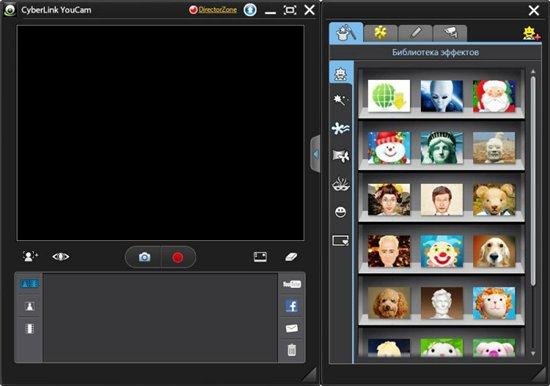Select the avatars category icon
This screenshot has width=550, height=386.
pos(341,73)
